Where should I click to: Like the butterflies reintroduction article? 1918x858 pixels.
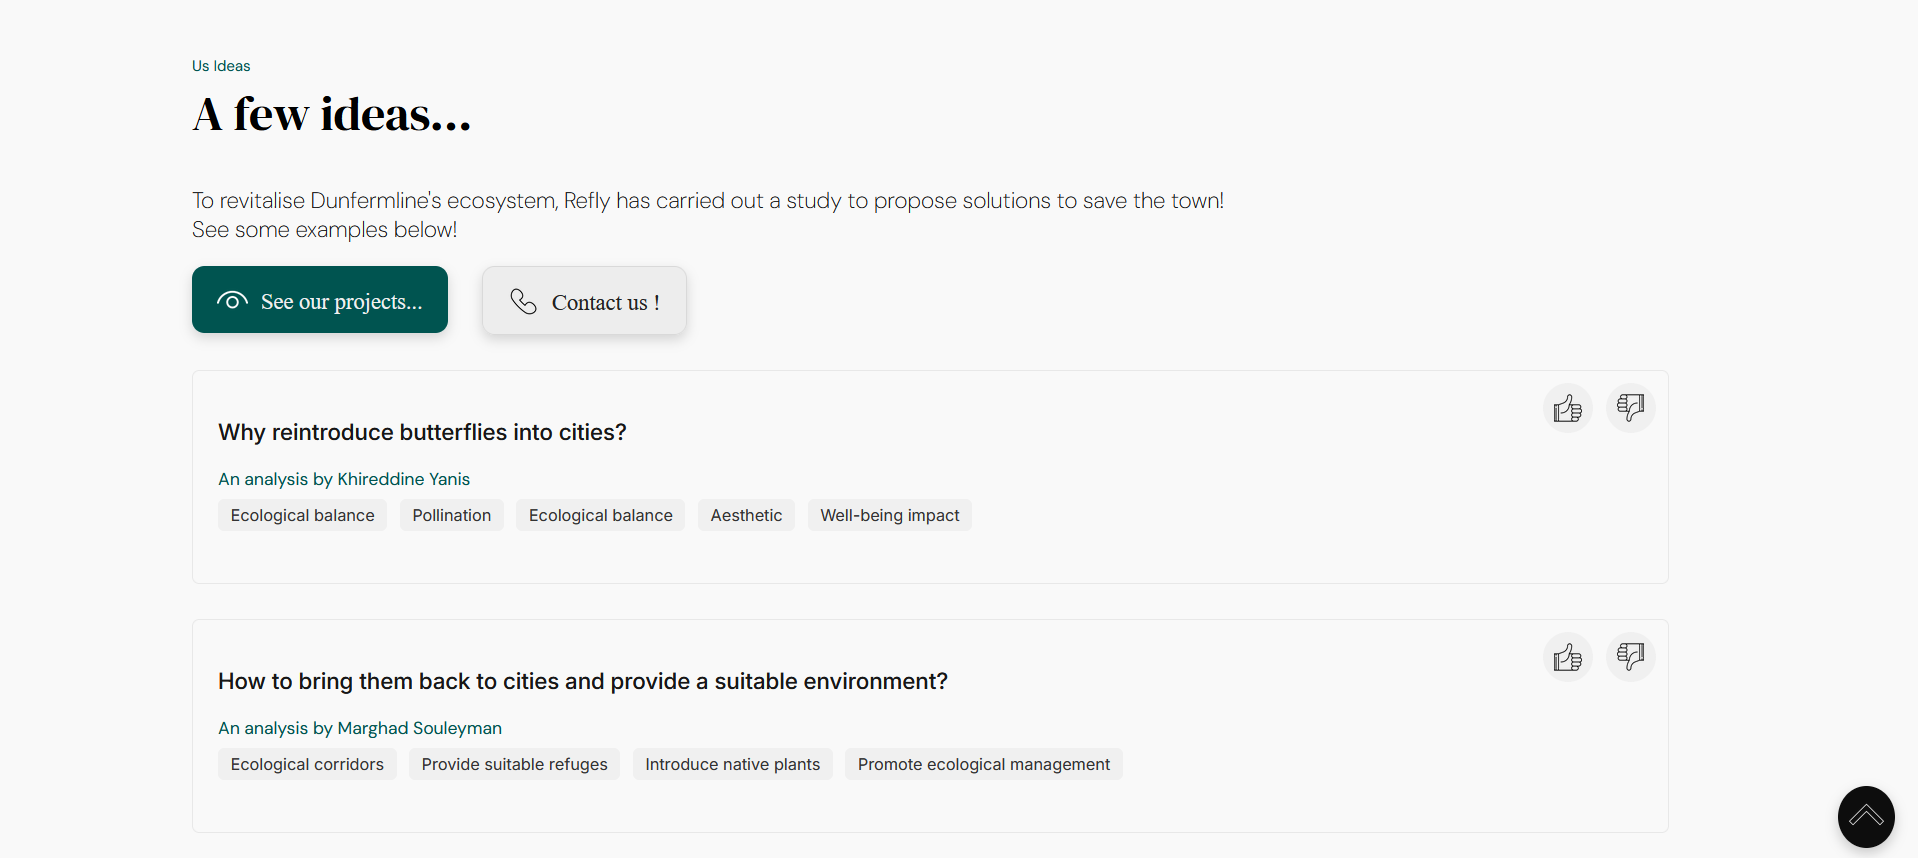point(1567,408)
